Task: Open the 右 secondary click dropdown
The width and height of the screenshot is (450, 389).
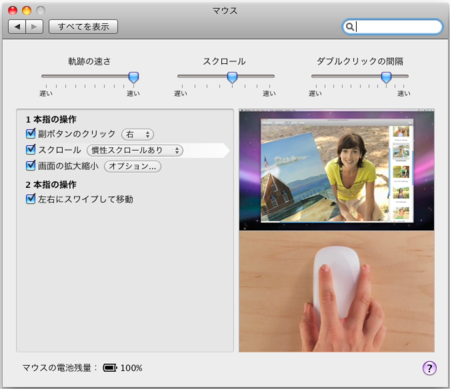Action: (x=137, y=134)
